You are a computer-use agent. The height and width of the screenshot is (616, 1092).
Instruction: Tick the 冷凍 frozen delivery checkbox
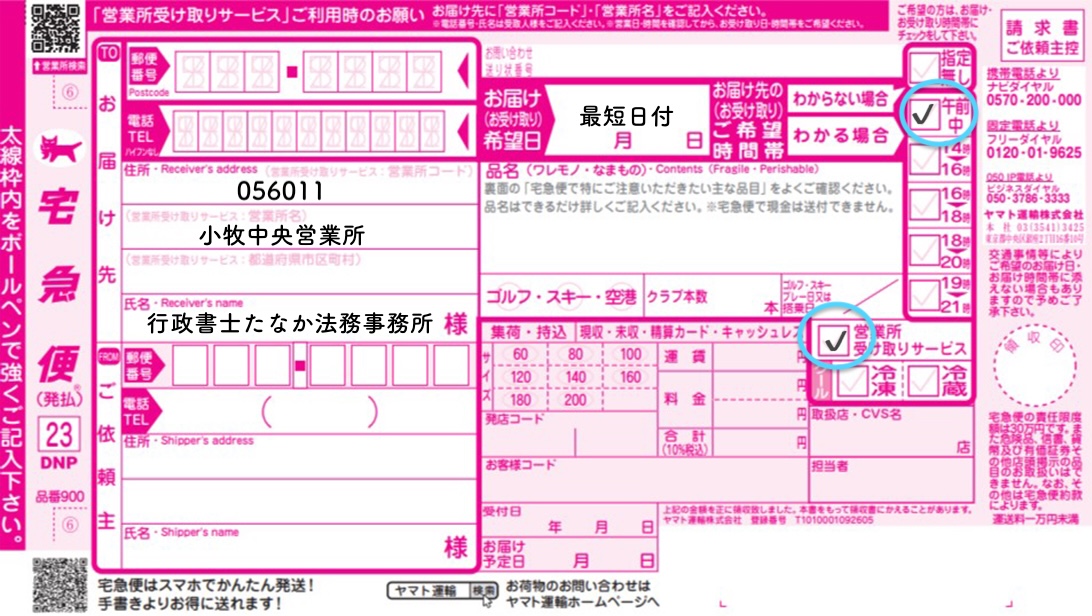tap(853, 381)
